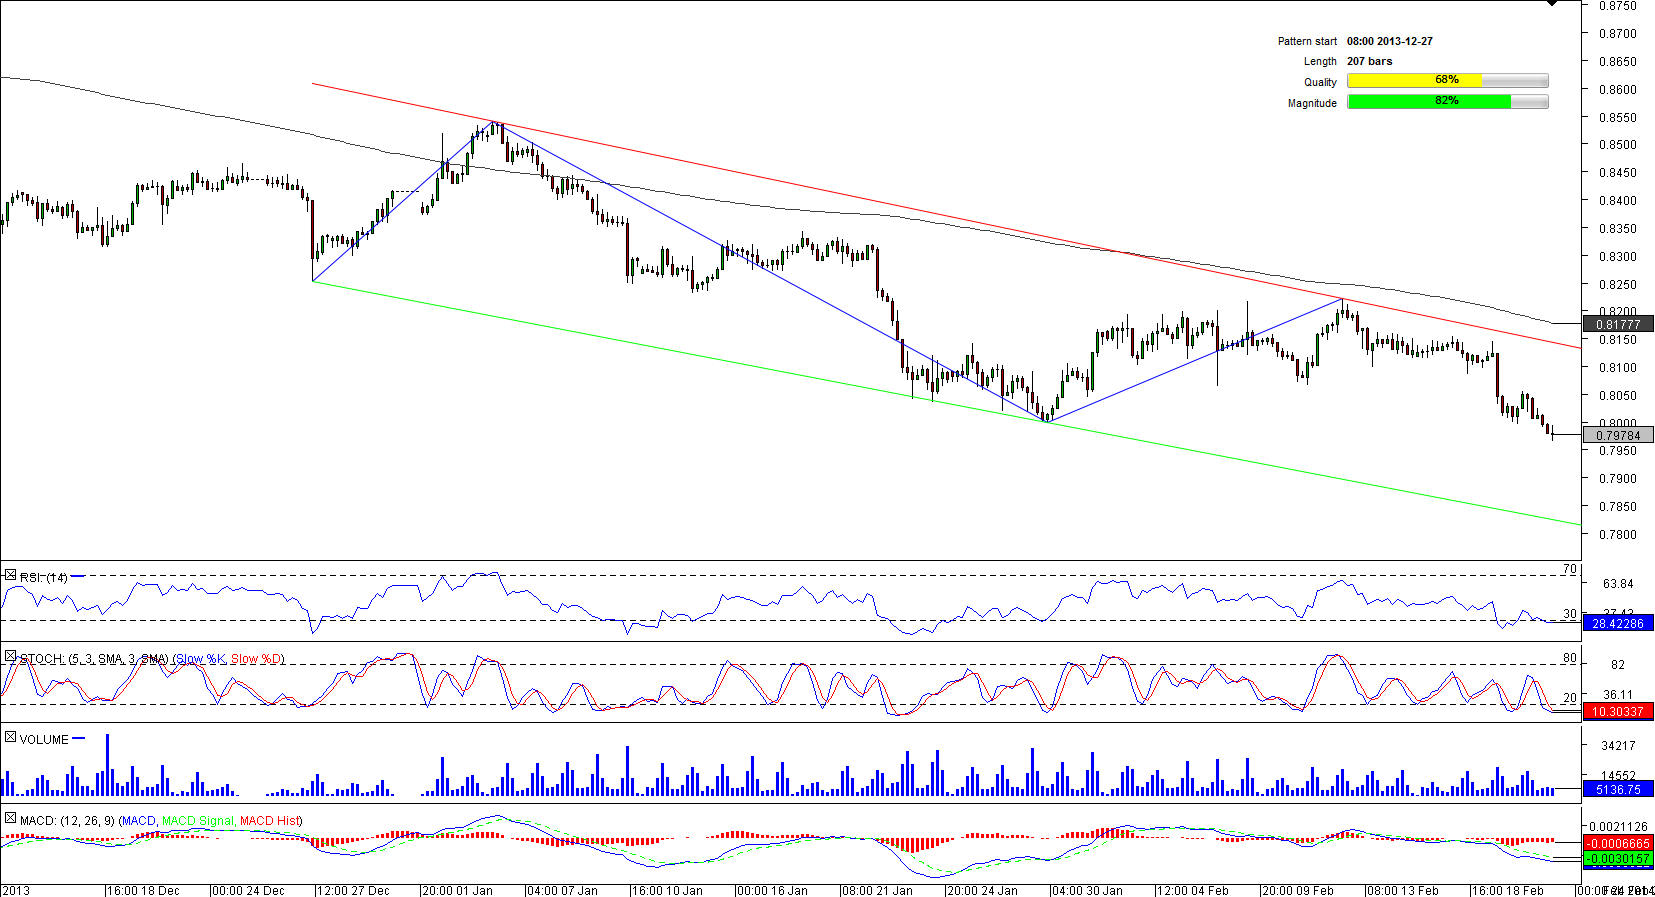This screenshot has width=1655, height=897.
Task: Click the Magnitude label
Action: [1312, 103]
